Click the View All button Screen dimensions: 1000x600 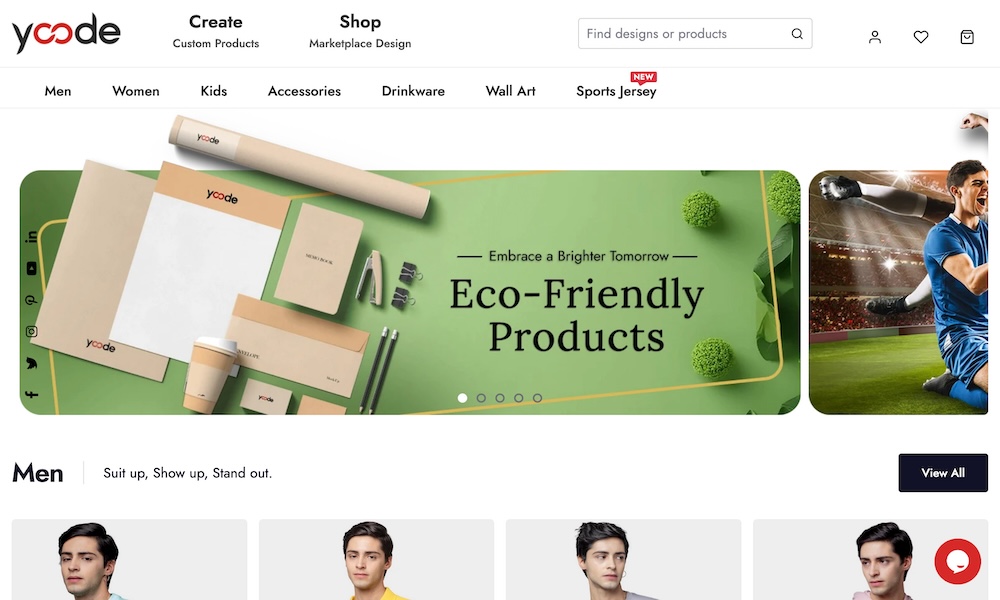943,473
